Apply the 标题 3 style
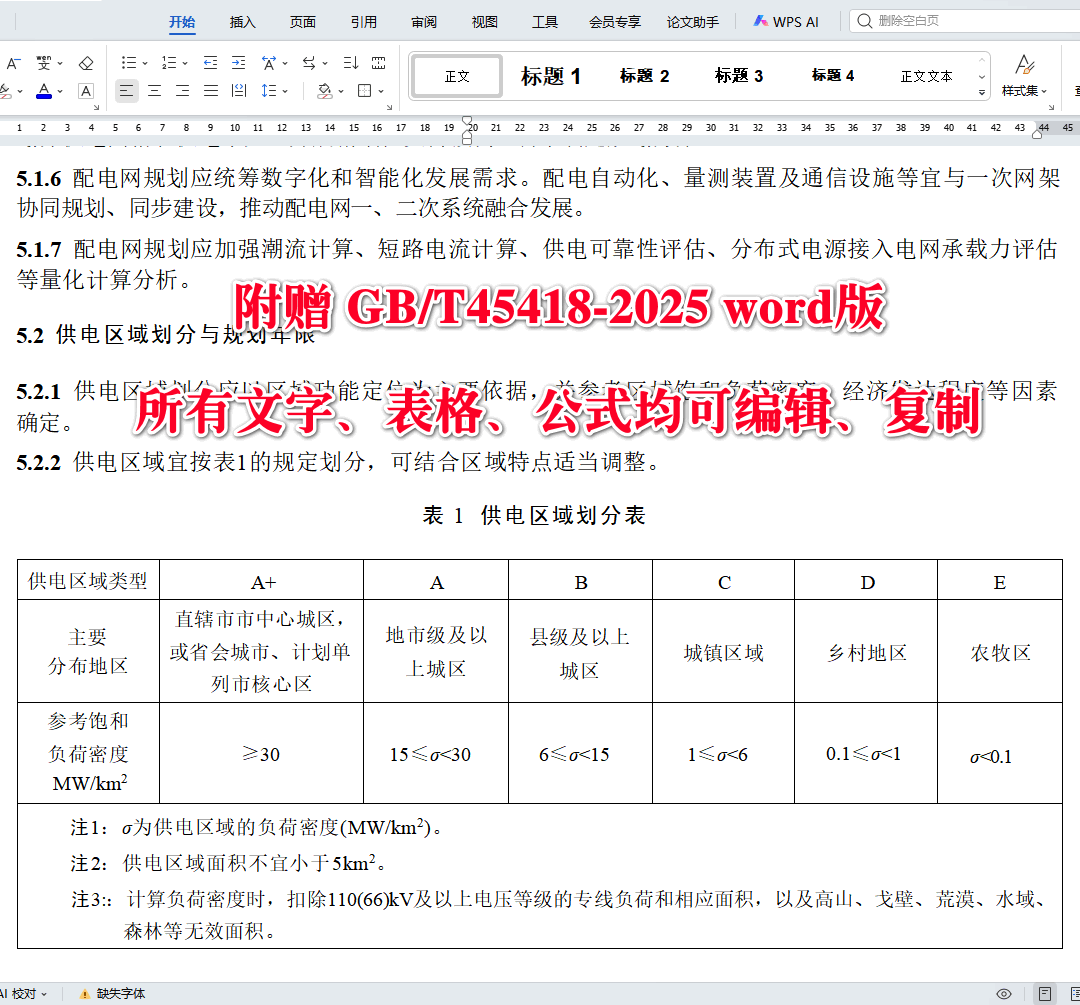Image resolution: width=1080 pixels, height=1005 pixels. 739,76
